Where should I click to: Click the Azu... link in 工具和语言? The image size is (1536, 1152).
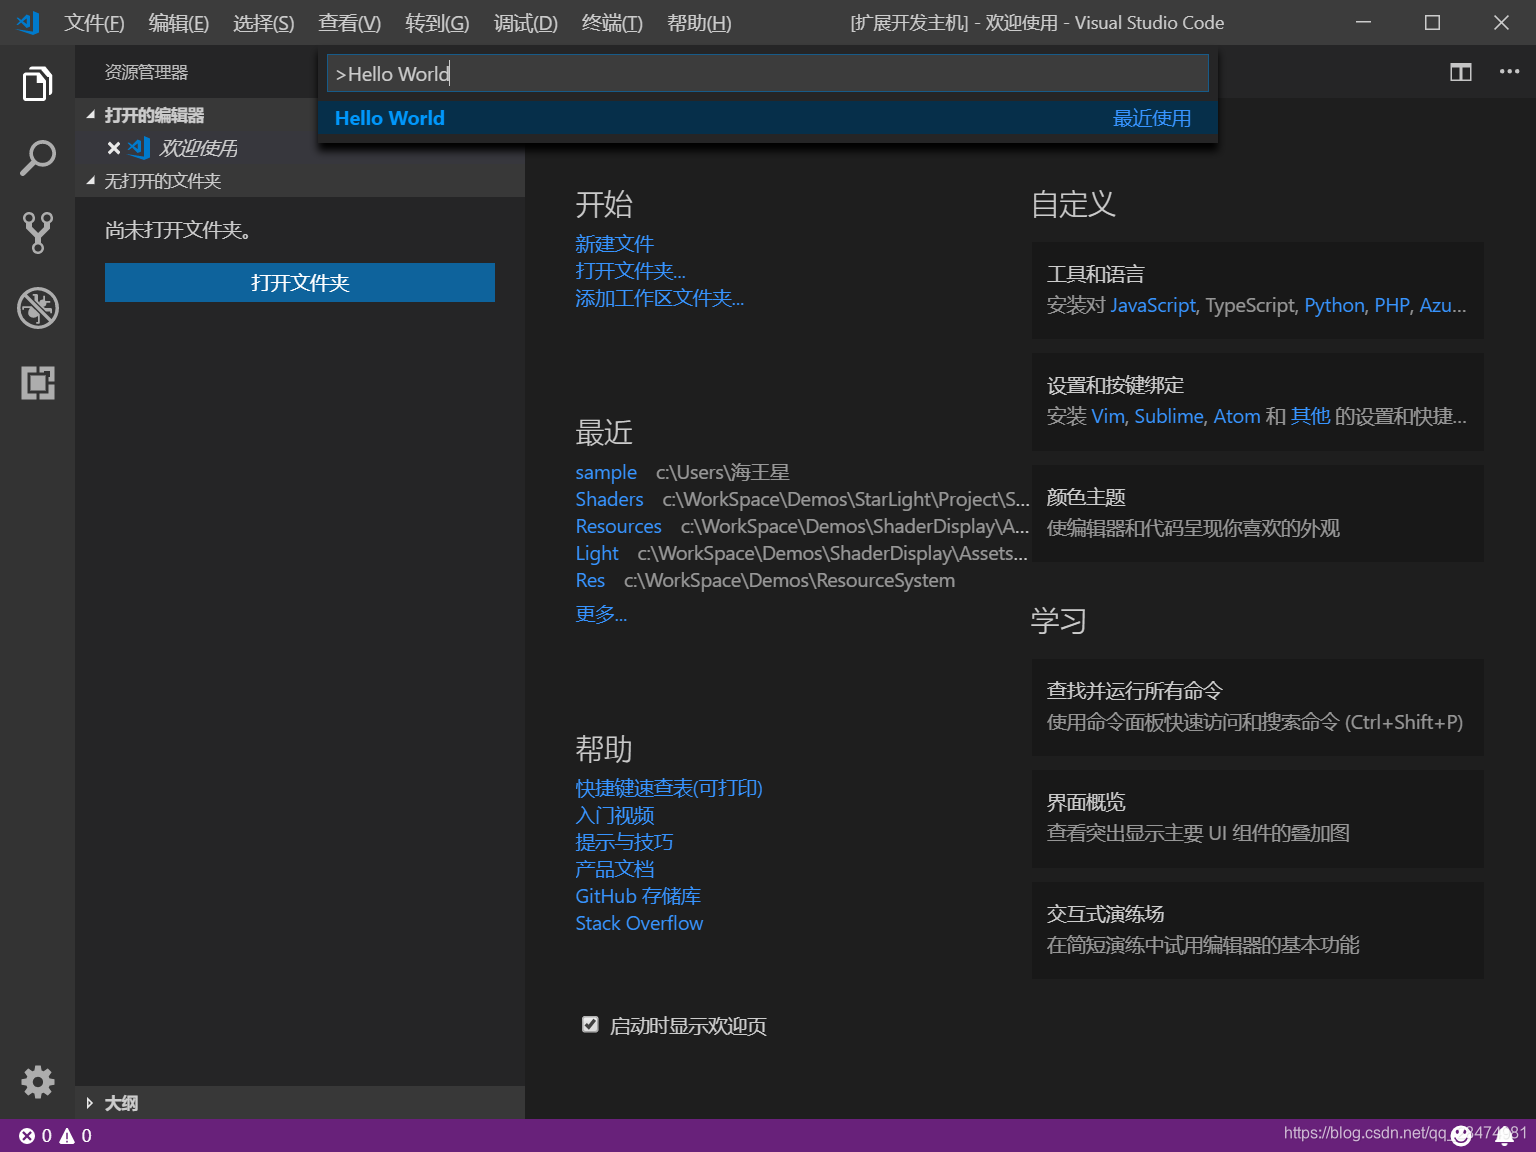click(1443, 305)
